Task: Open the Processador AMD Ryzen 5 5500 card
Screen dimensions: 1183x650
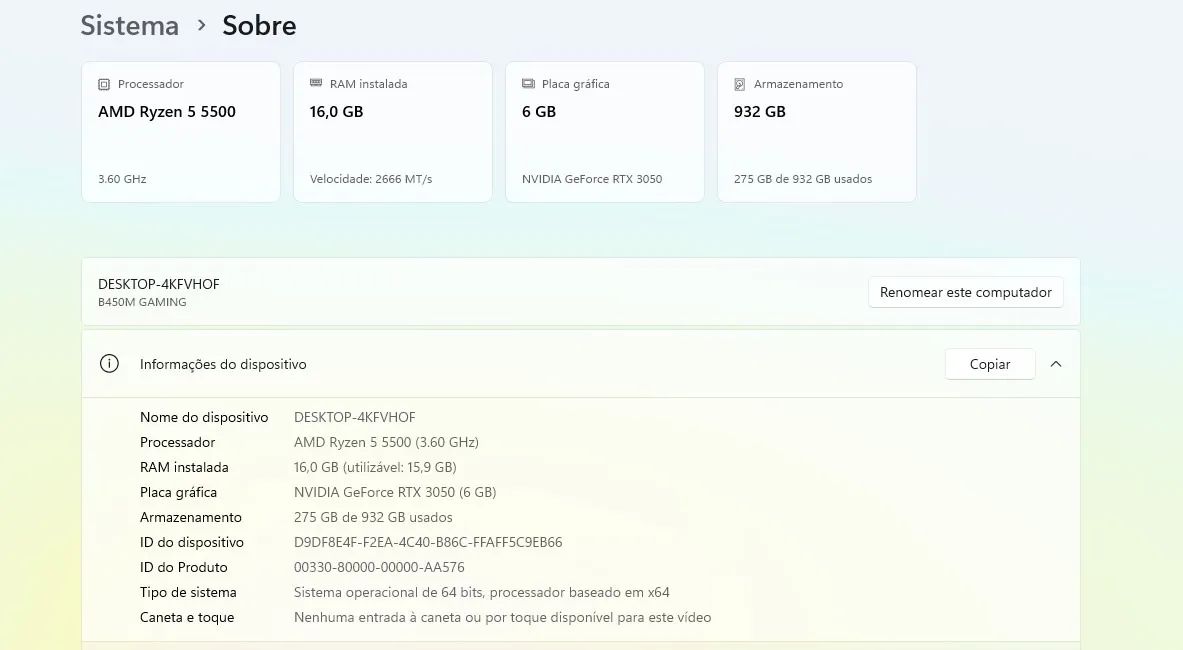Action: [181, 132]
